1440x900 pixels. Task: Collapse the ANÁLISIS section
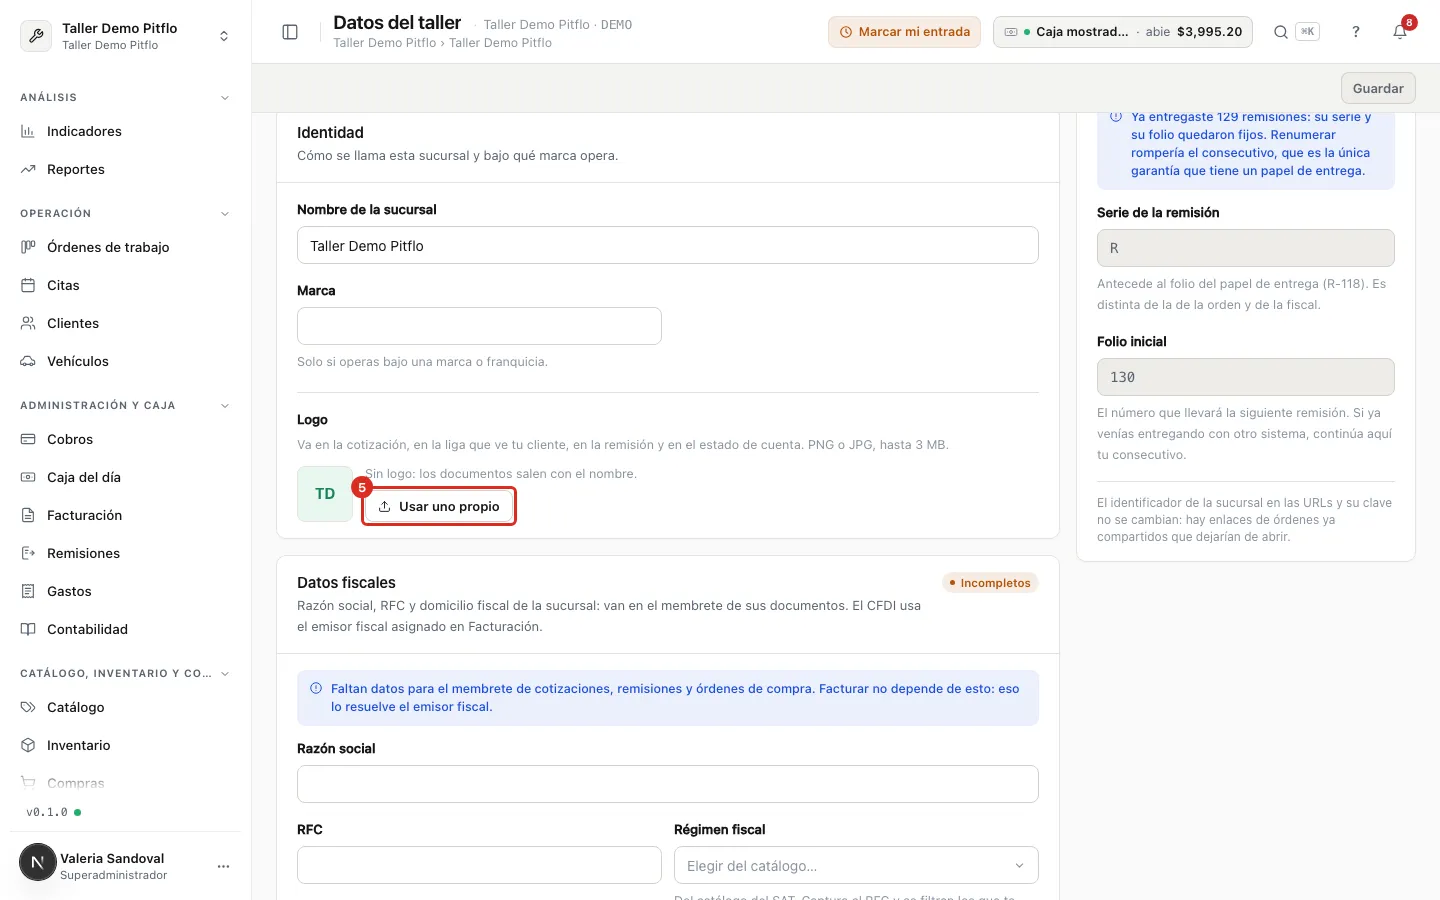tap(225, 98)
